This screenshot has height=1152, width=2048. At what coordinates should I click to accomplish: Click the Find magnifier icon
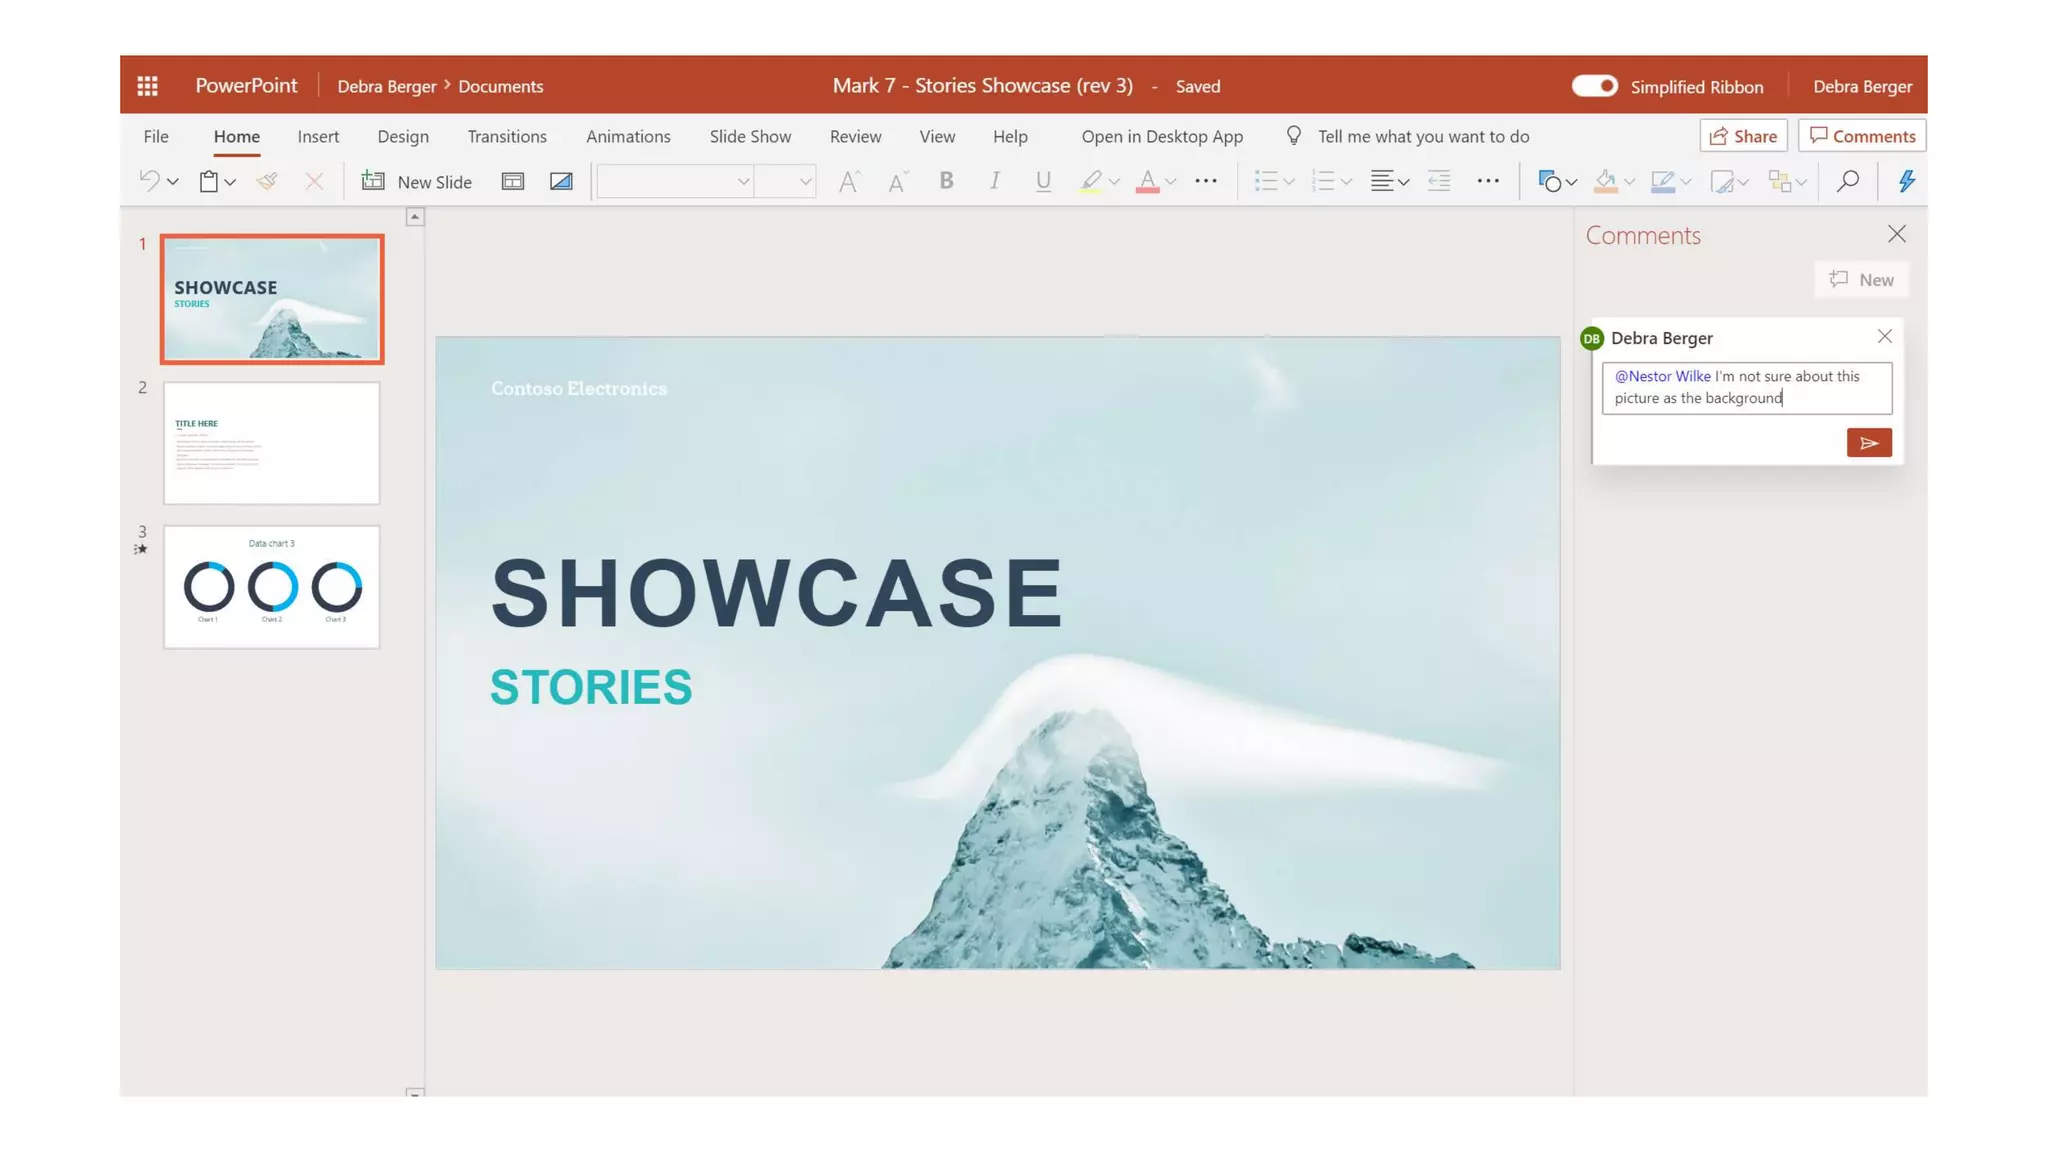click(x=1847, y=181)
